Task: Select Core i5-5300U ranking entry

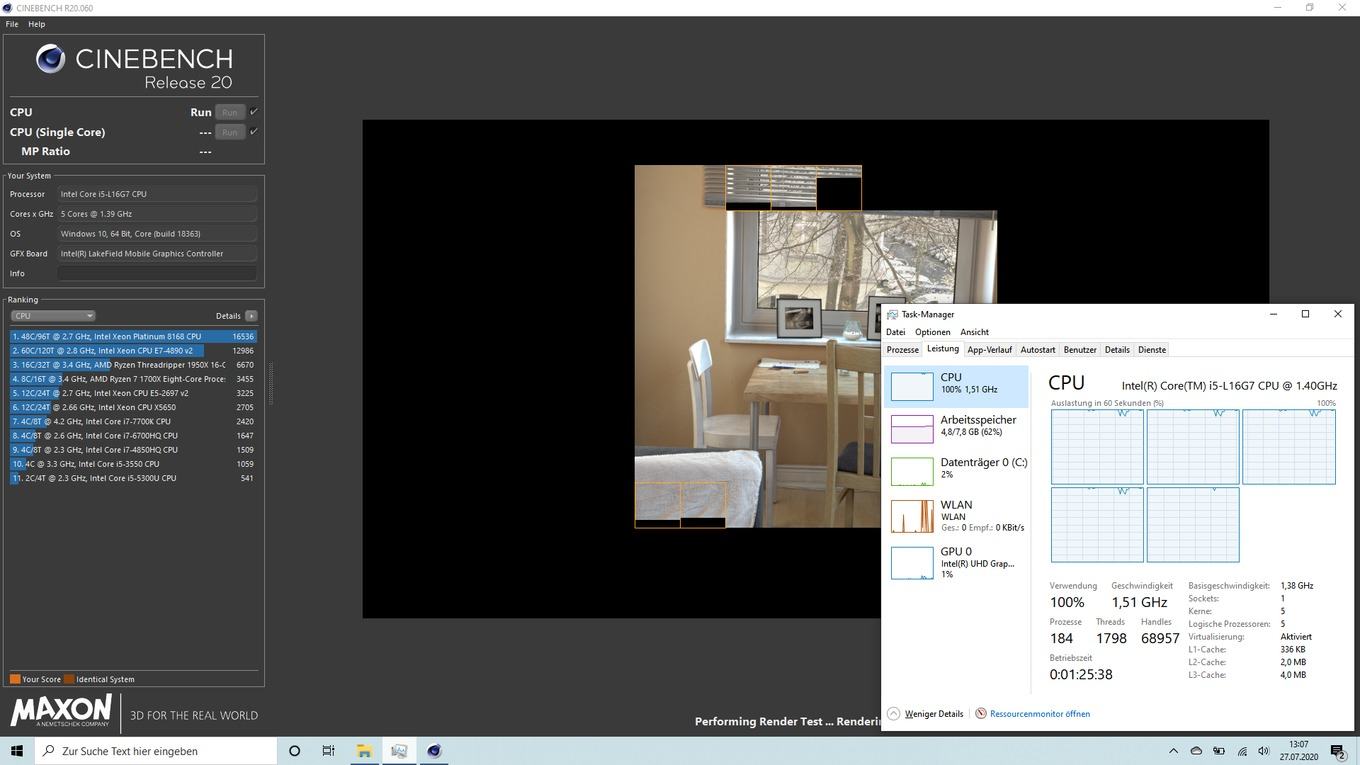Action: point(133,478)
